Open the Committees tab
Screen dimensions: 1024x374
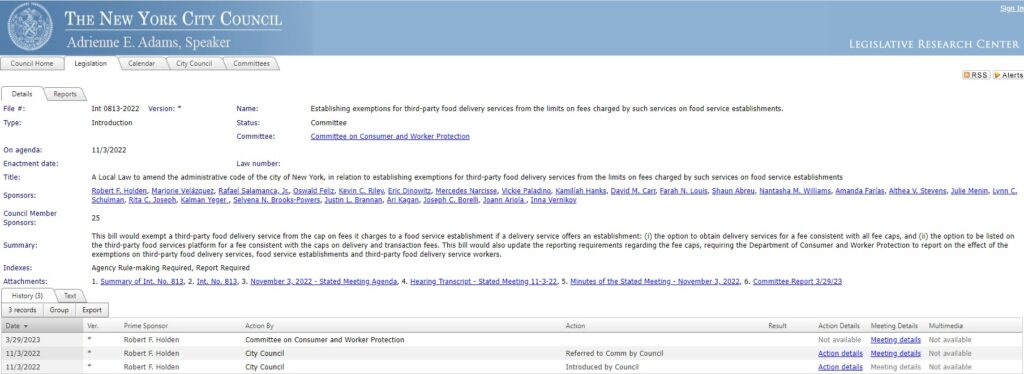(251, 63)
